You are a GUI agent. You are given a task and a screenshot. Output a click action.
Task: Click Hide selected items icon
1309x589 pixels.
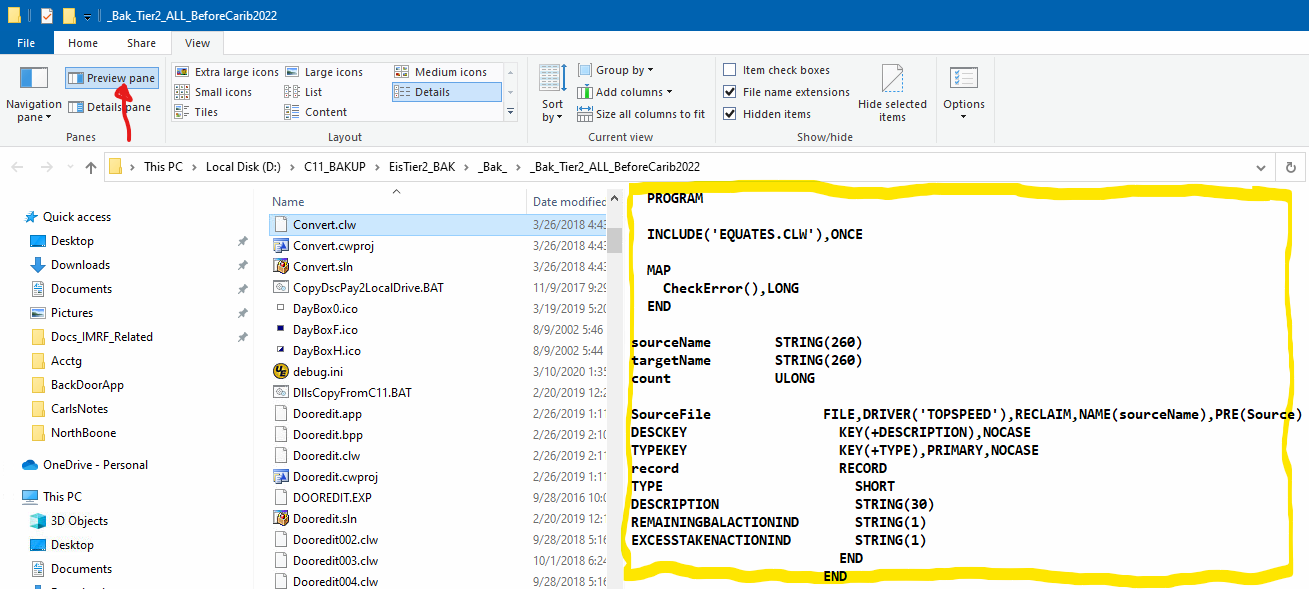[x=892, y=92]
